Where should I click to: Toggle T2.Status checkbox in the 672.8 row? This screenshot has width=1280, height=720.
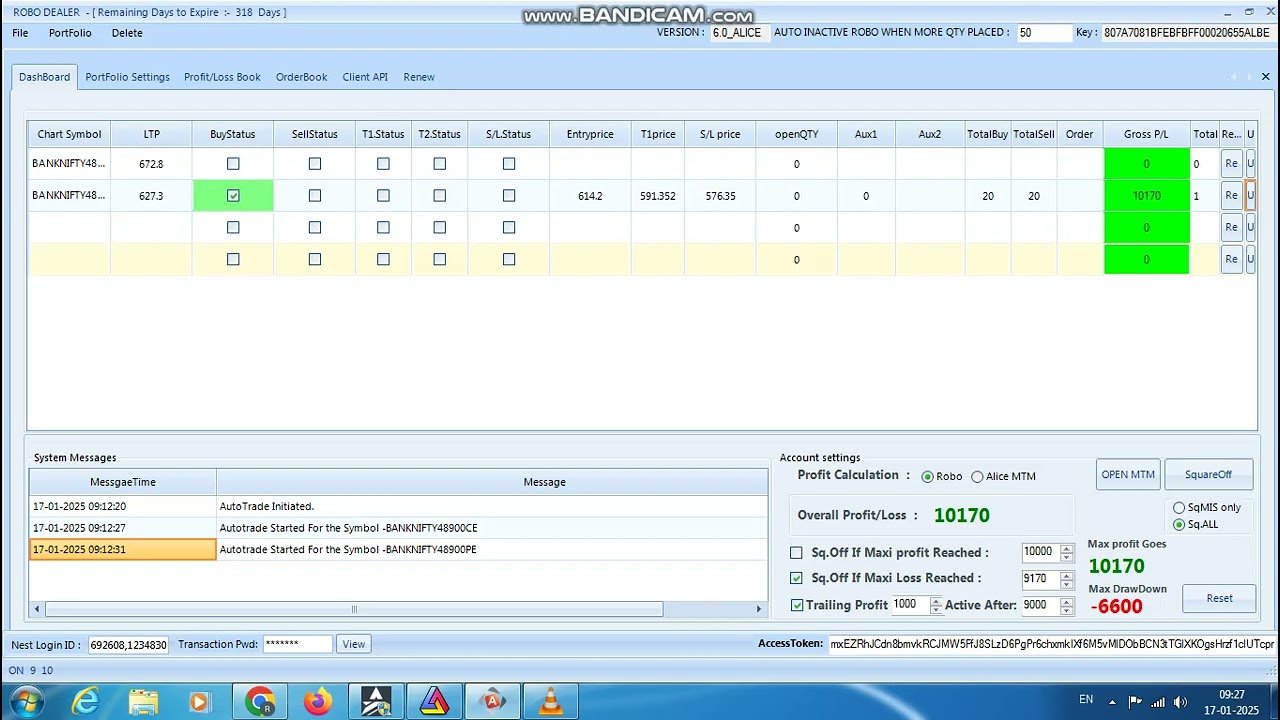pyautogui.click(x=440, y=164)
